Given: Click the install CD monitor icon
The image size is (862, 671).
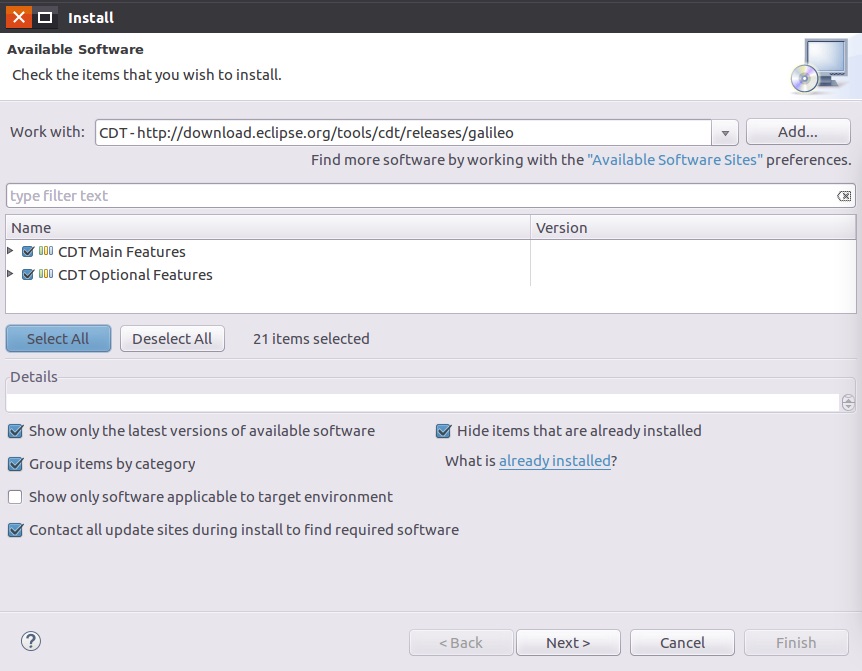Looking at the screenshot, I should click(818, 66).
